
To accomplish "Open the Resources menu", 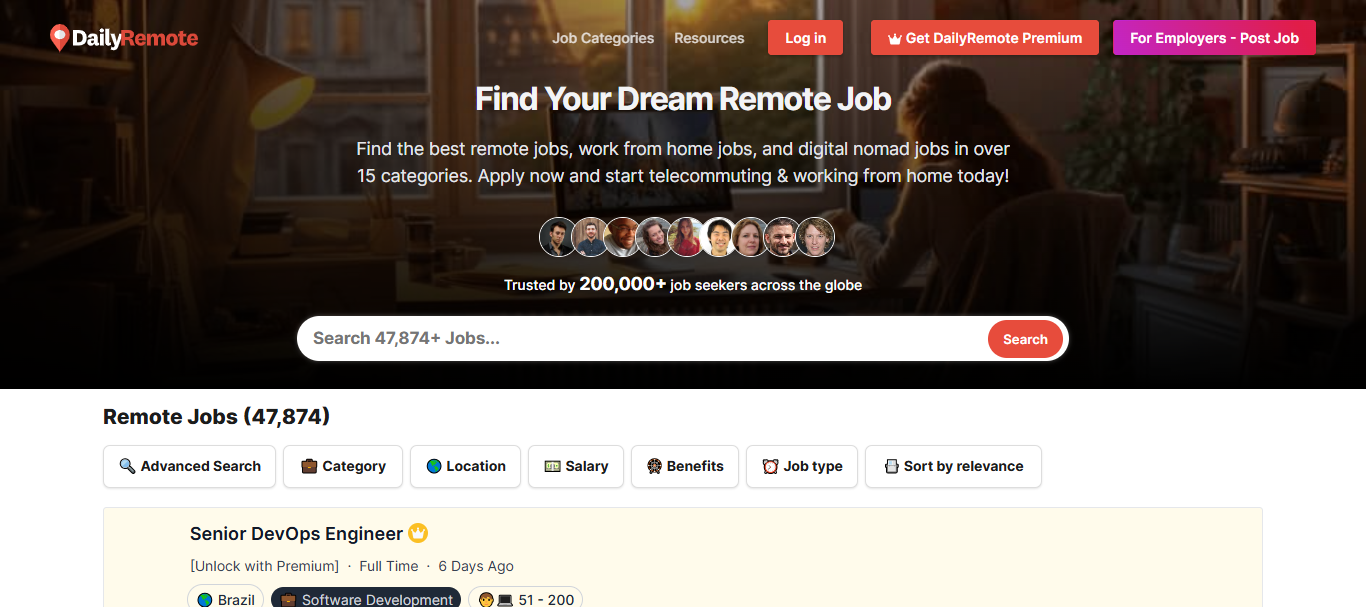I will (x=709, y=38).
